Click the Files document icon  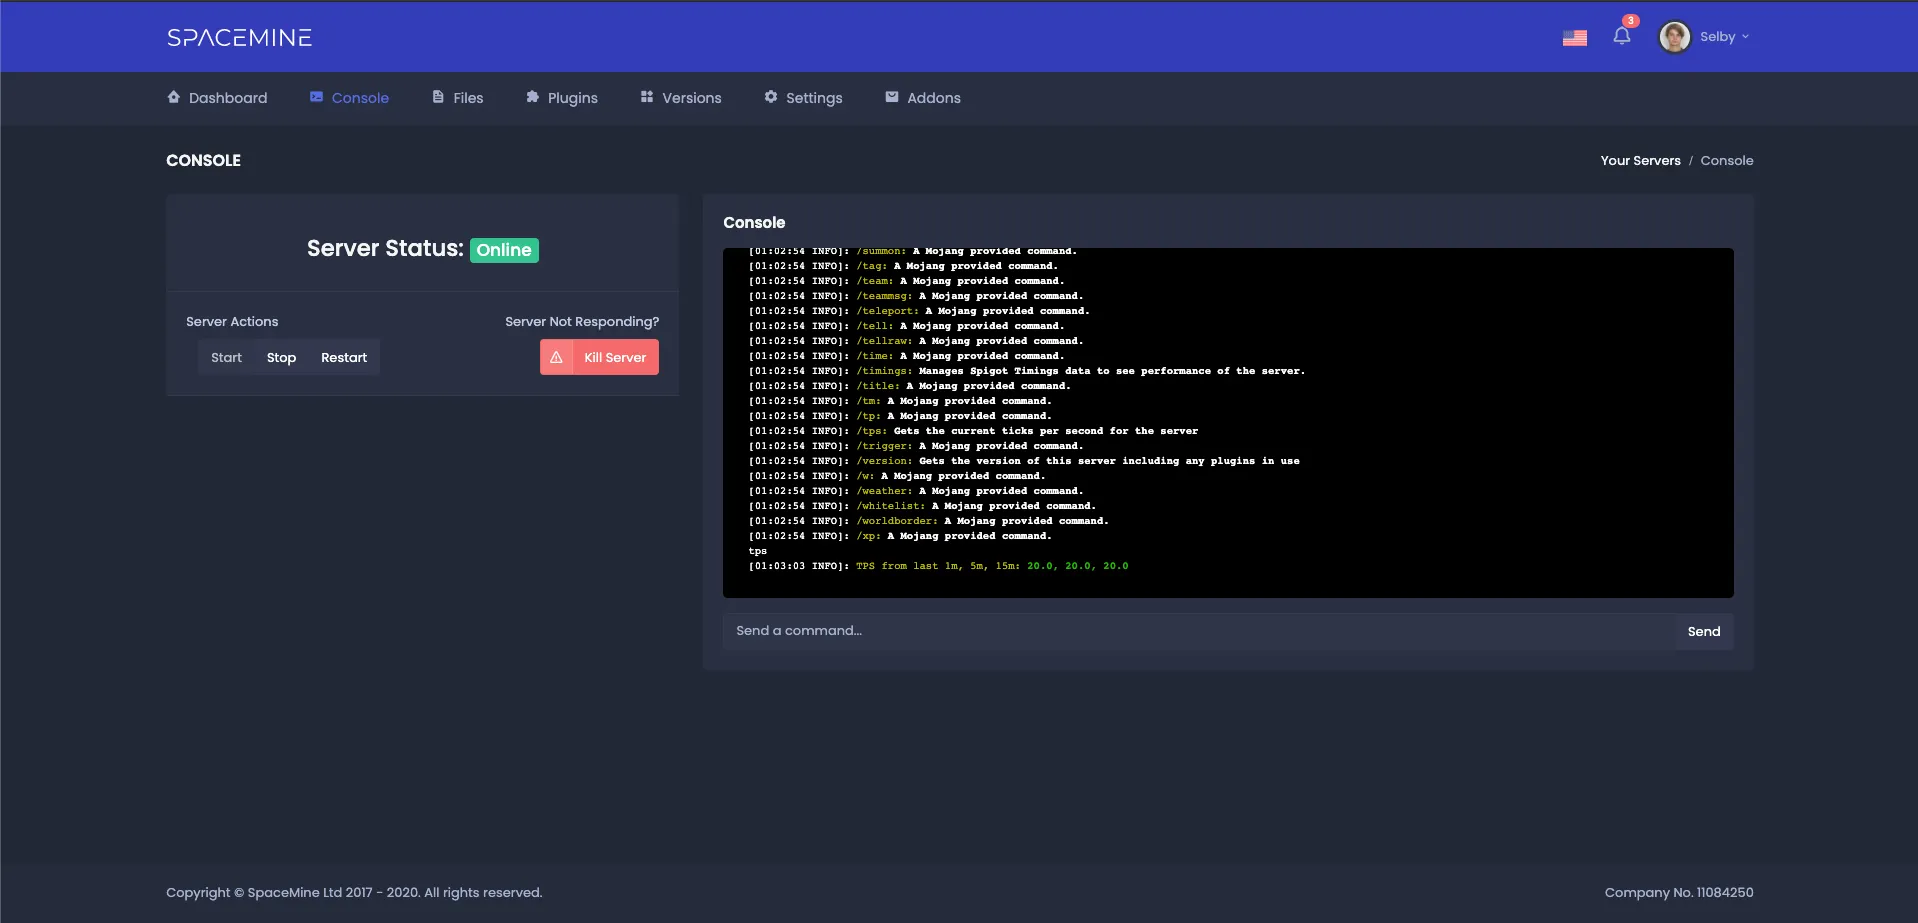pos(438,97)
